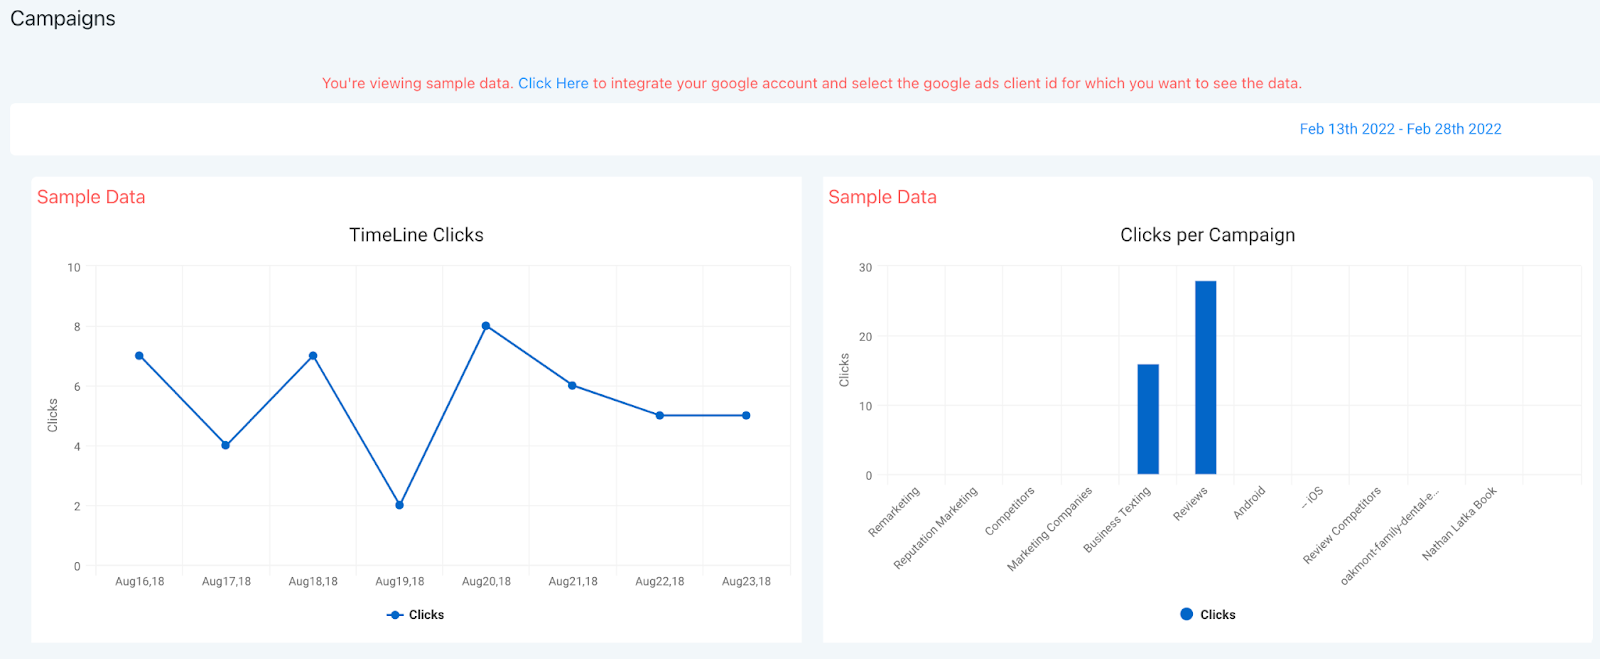Toggle the Clicks legend under Clicks per Campaign chart
The height and width of the screenshot is (659, 1600).
coord(1208,615)
